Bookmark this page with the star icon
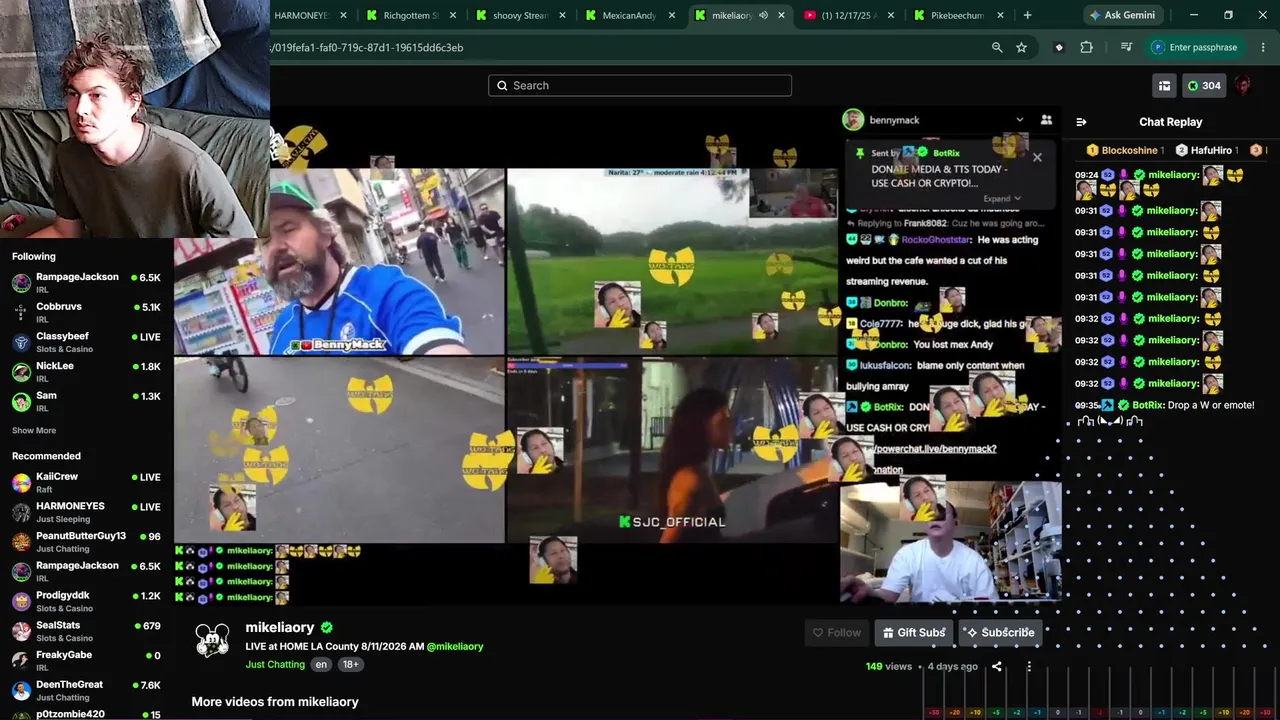The height and width of the screenshot is (720, 1280). (x=1021, y=47)
